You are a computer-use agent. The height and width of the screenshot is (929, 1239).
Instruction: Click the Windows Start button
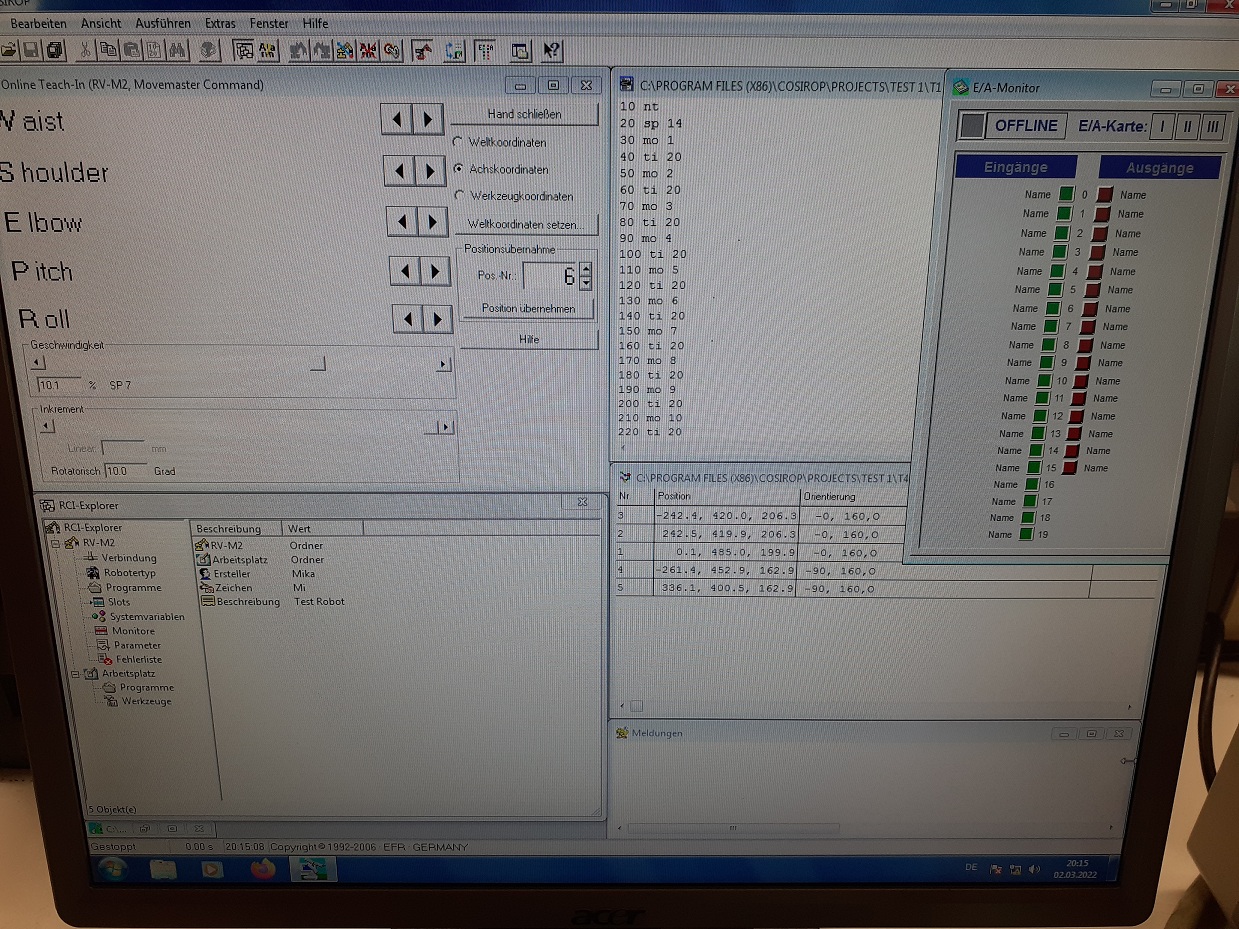111,868
